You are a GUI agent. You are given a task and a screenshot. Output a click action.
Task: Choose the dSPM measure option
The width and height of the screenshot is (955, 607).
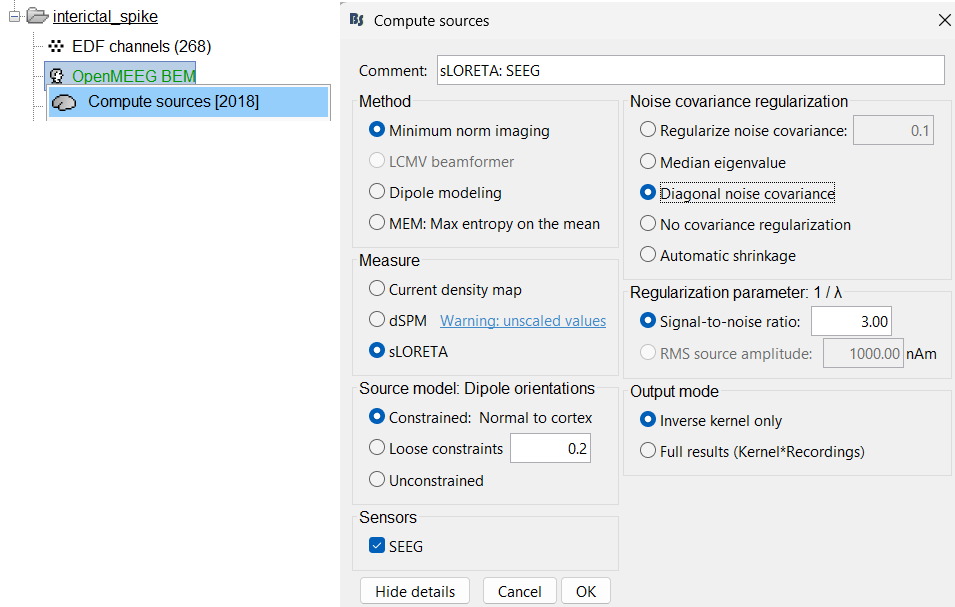coord(377,321)
